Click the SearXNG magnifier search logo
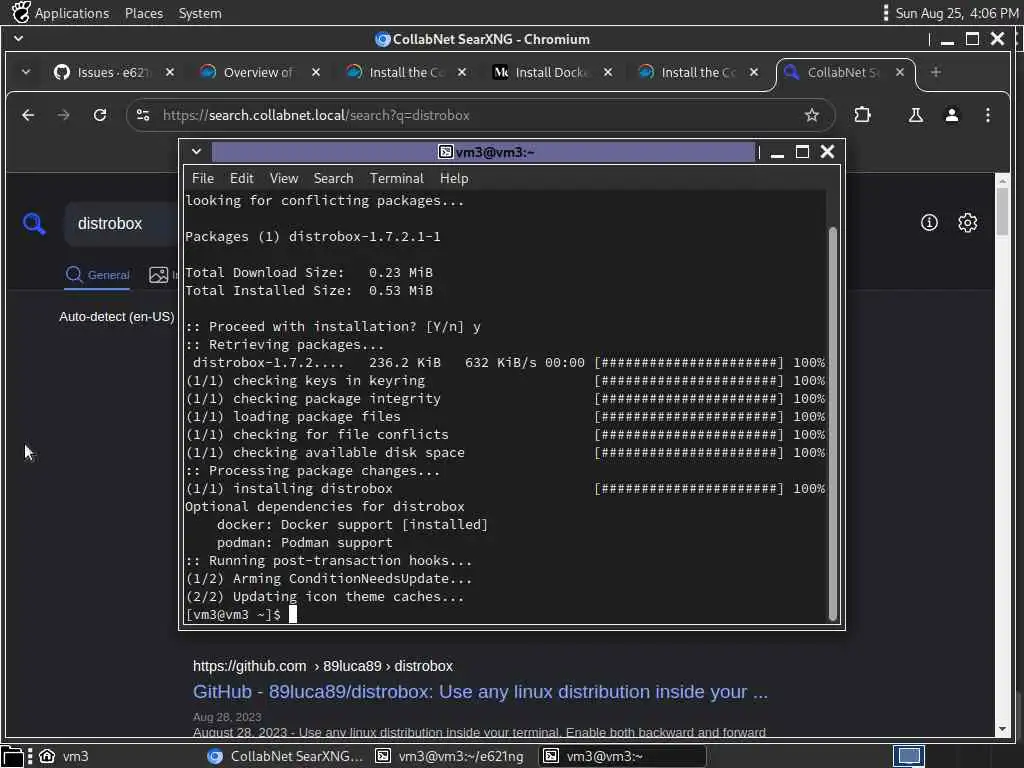 [x=34, y=223]
